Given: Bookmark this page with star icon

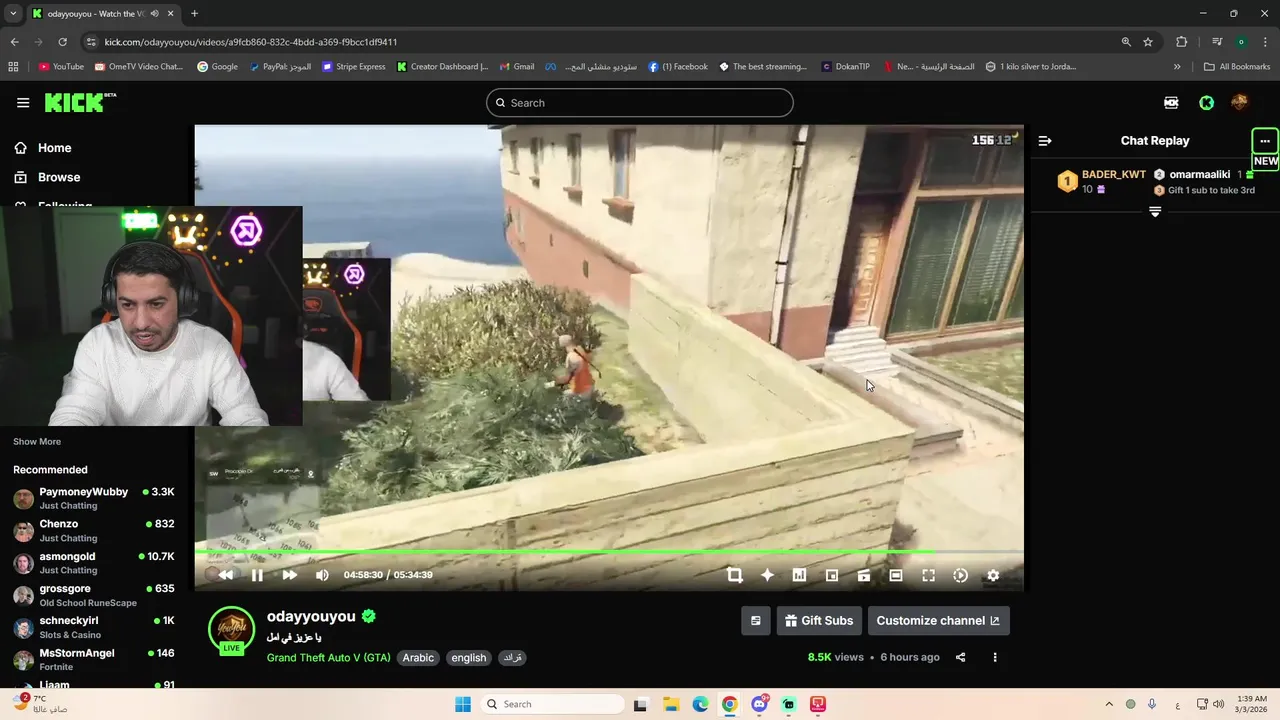Looking at the screenshot, I should pyautogui.click(x=1148, y=42).
